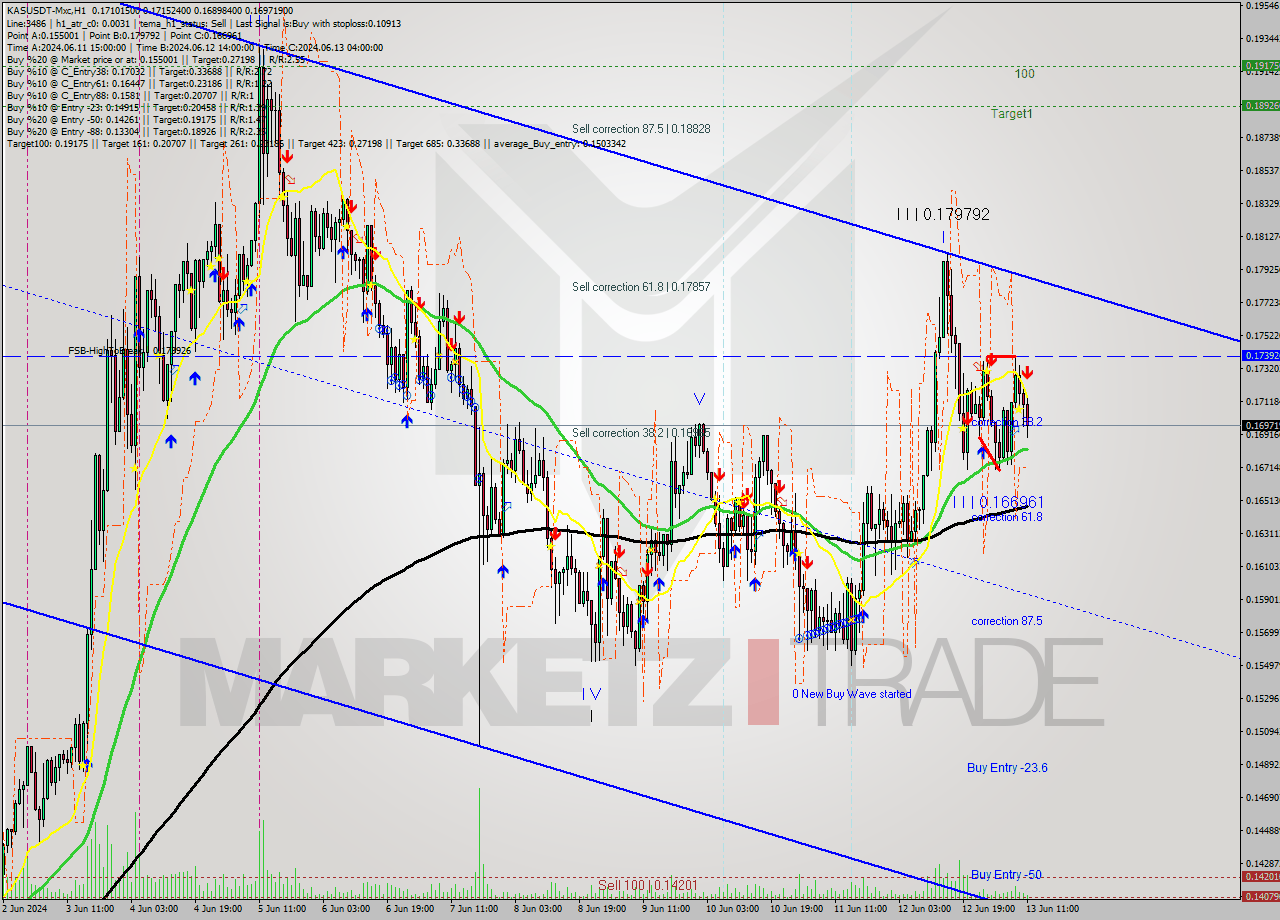Click red 0.14201 price axis tag
1280x920 pixels.
(x=1261, y=878)
